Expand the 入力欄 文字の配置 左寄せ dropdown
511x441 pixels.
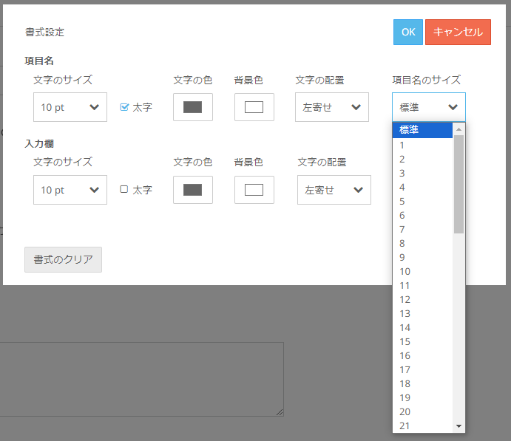pos(334,190)
